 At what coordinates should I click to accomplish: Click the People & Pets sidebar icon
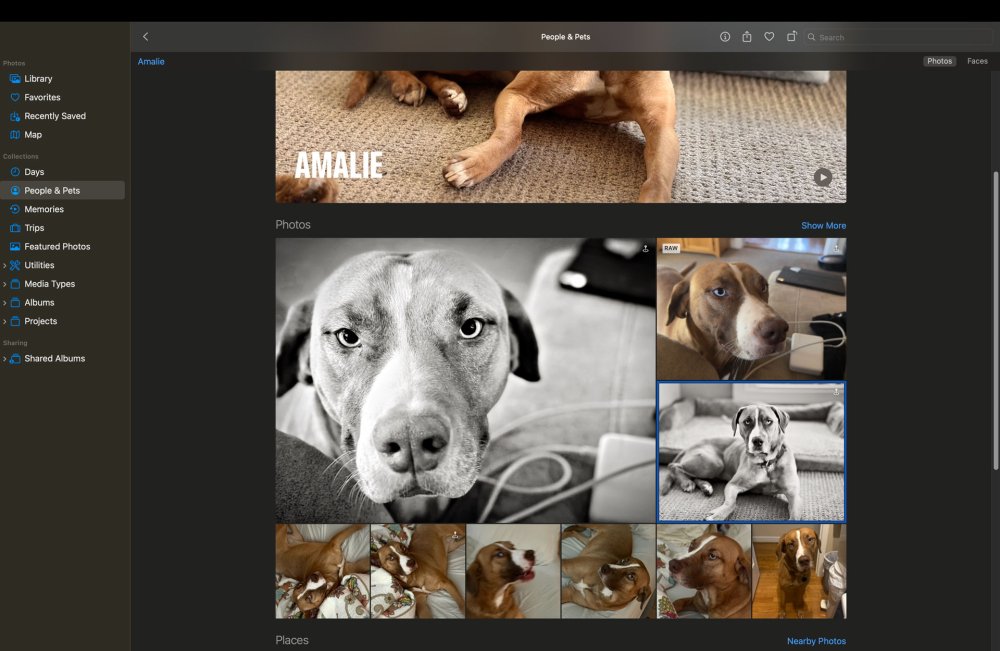(x=15, y=191)
